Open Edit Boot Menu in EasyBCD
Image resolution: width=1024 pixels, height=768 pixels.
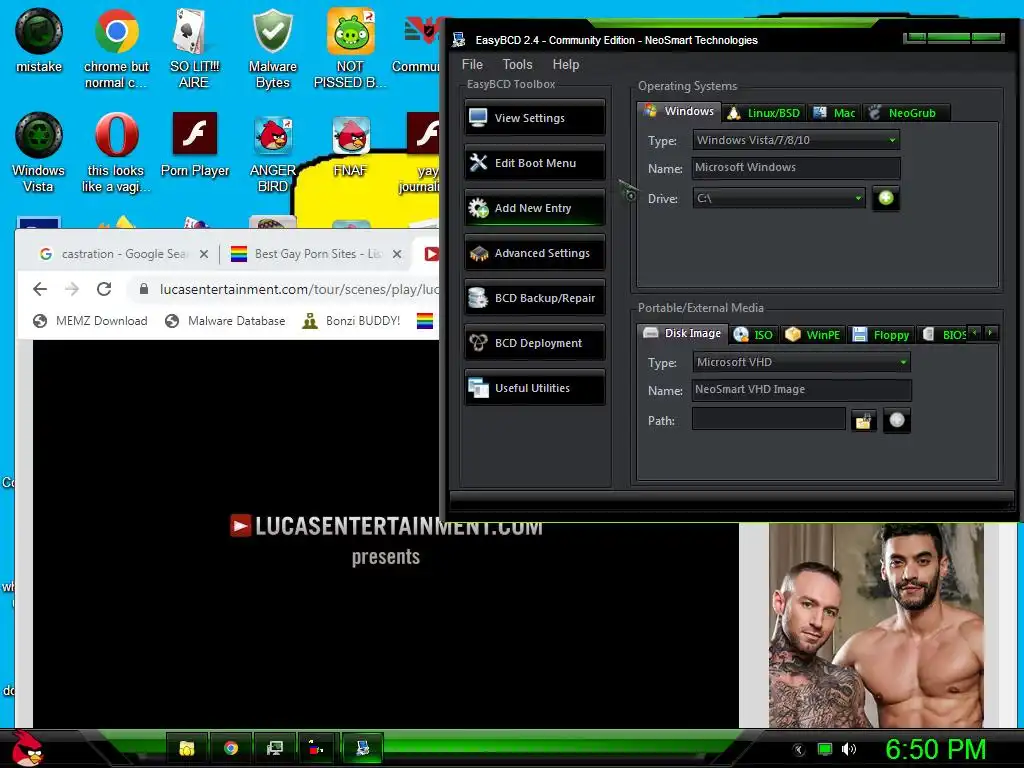tap(534, 163)
